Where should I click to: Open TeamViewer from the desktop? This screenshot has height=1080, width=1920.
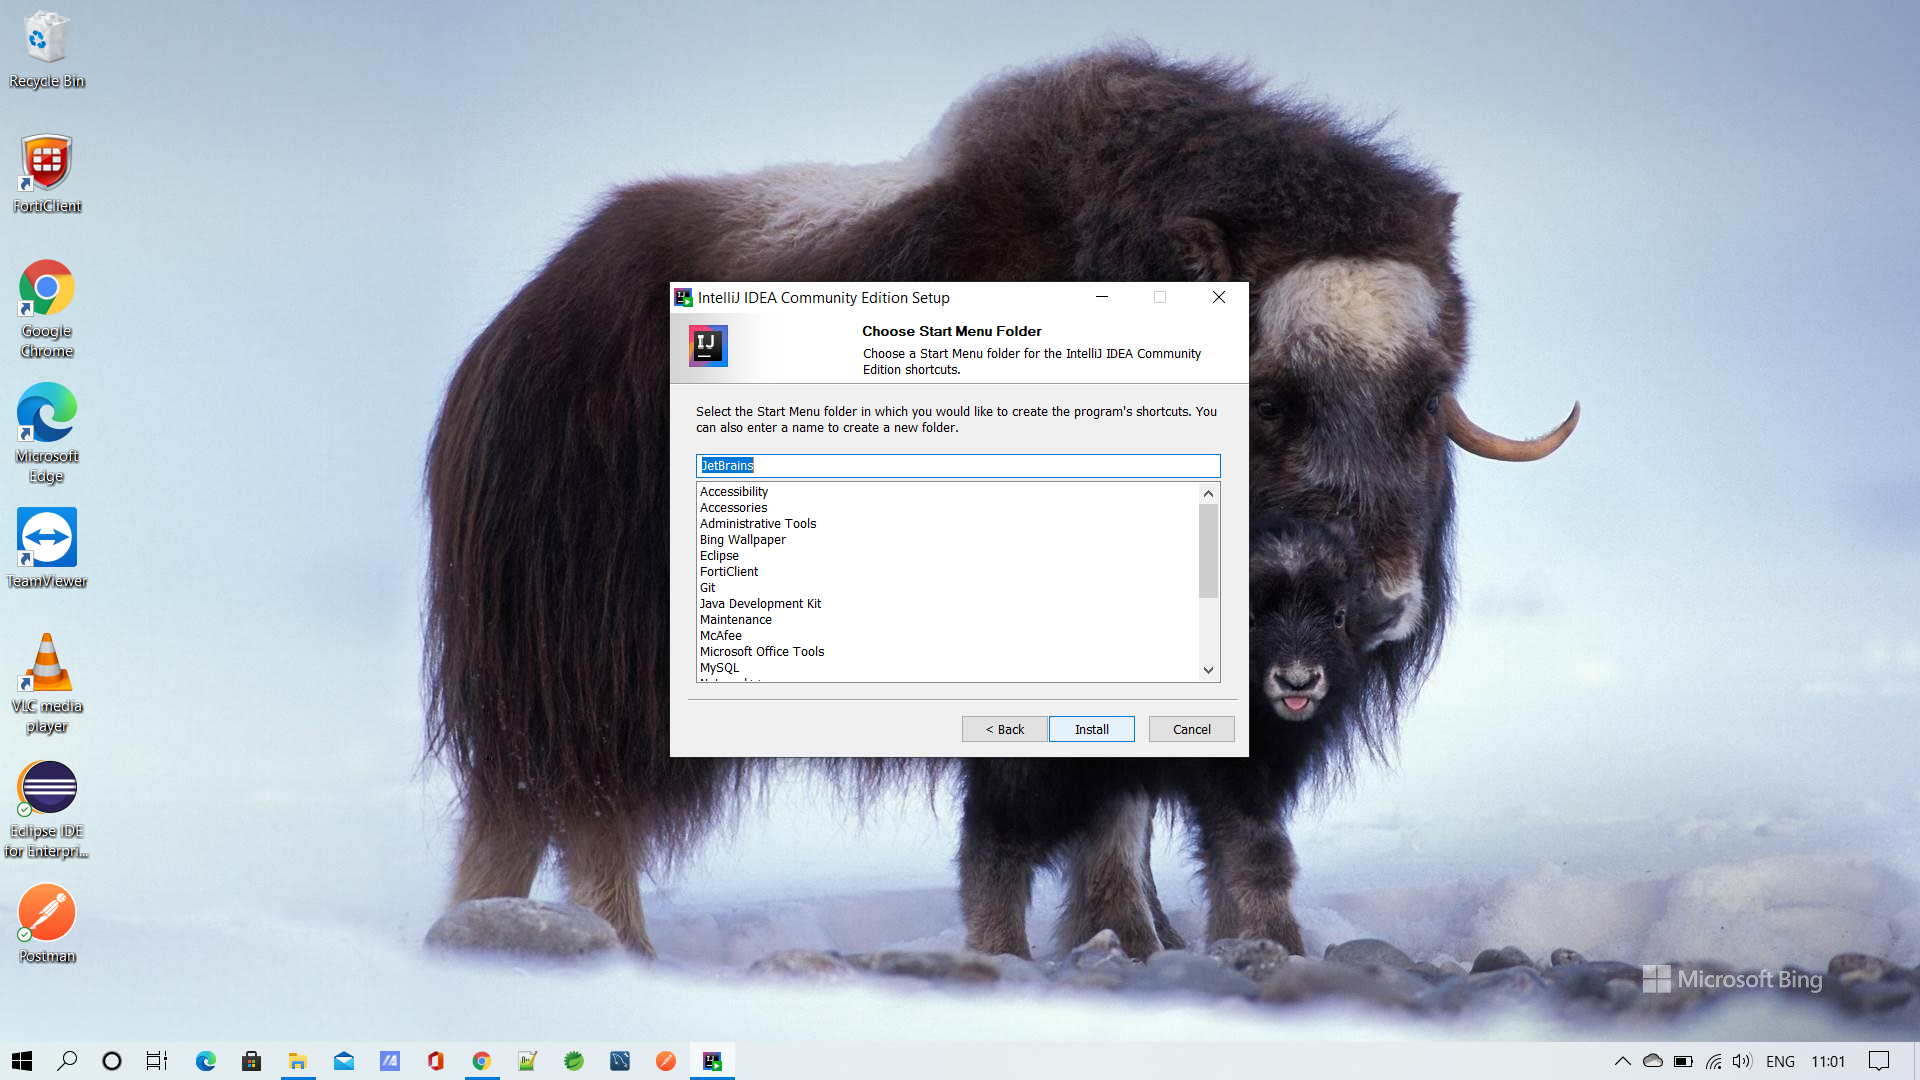[x=46, y=537]
